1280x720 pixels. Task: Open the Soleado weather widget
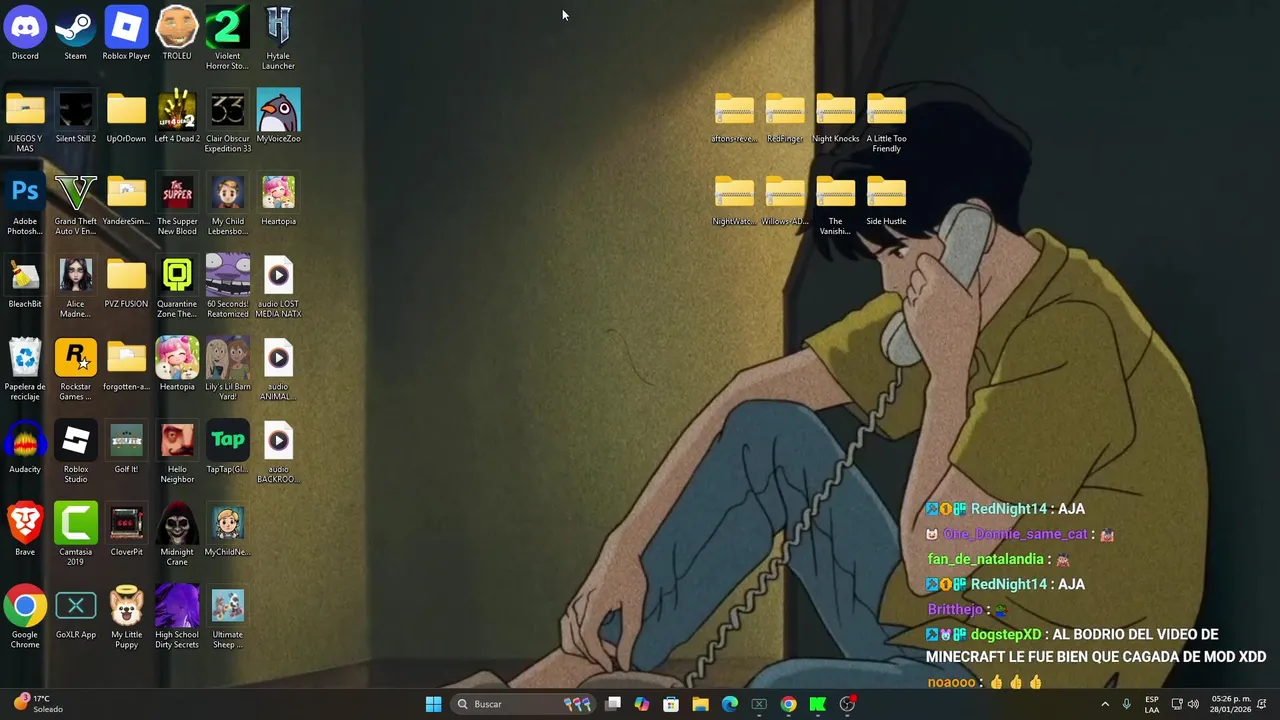[x=36, y=704]
